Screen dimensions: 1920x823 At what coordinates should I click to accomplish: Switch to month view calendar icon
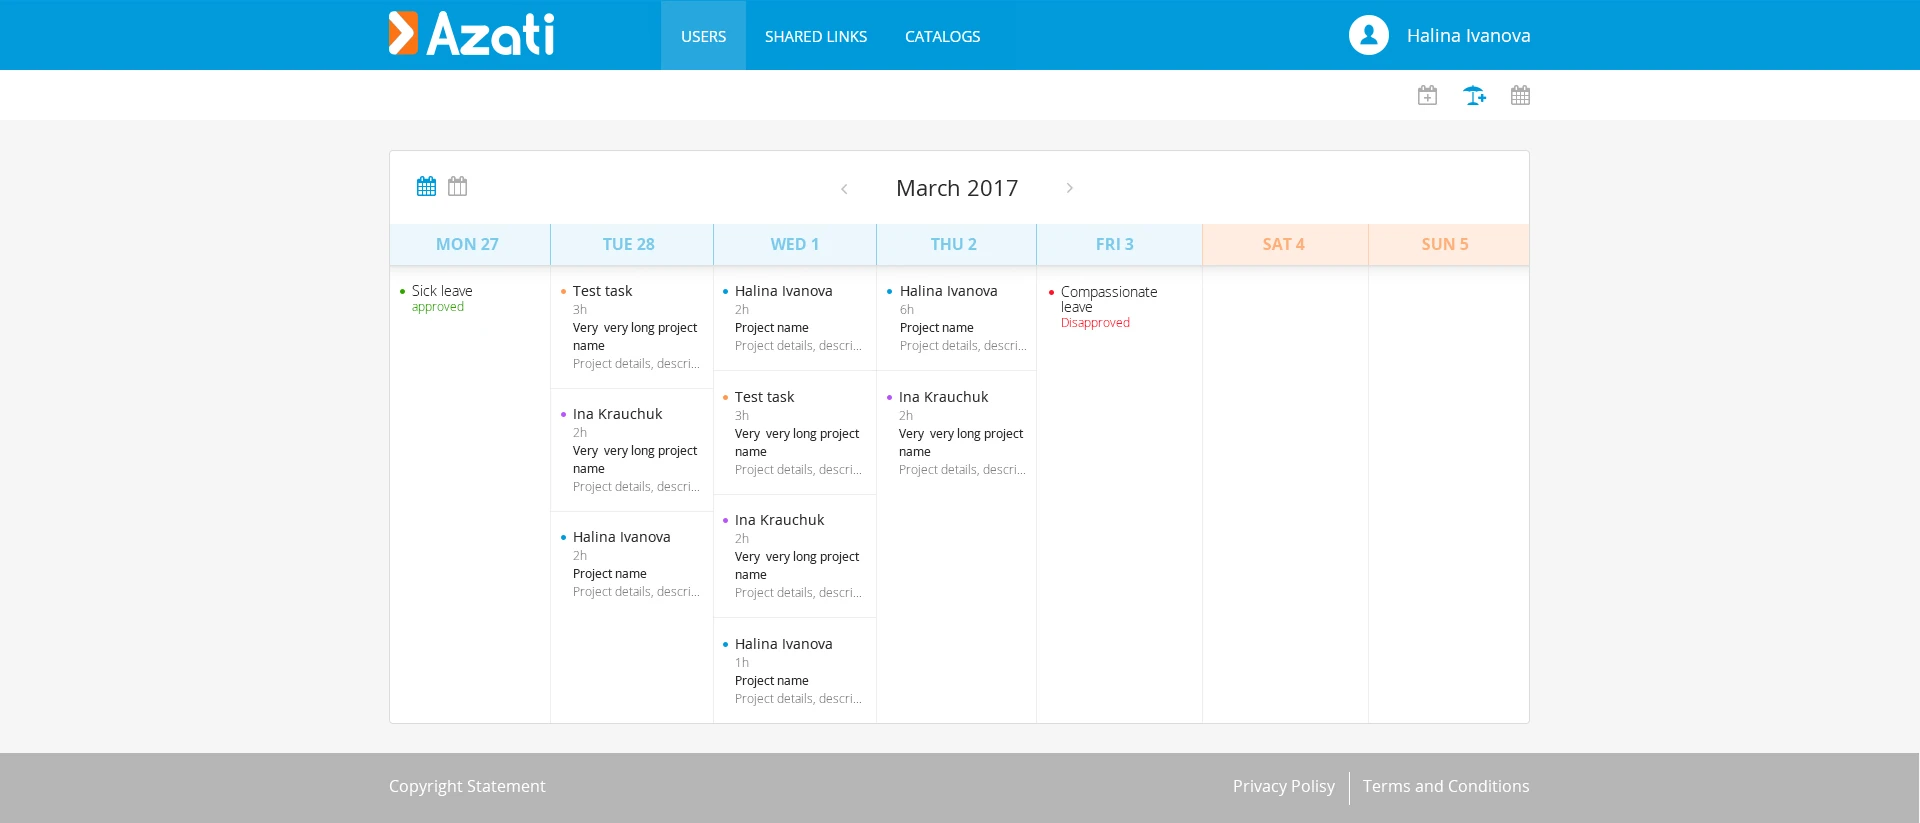tap(426, 186)
